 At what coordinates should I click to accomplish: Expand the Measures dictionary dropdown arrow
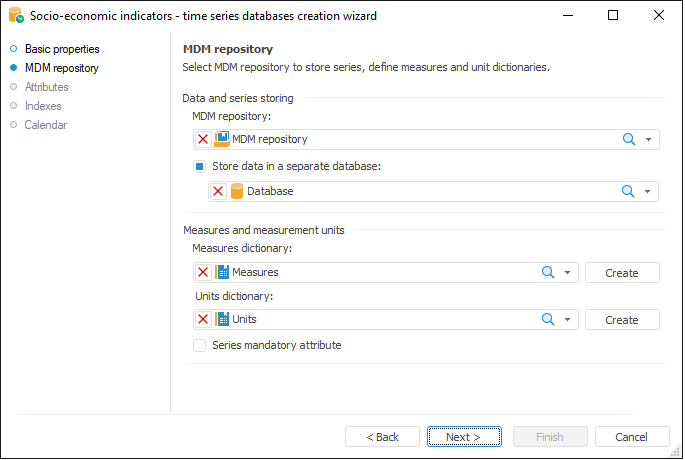[567, 272]
